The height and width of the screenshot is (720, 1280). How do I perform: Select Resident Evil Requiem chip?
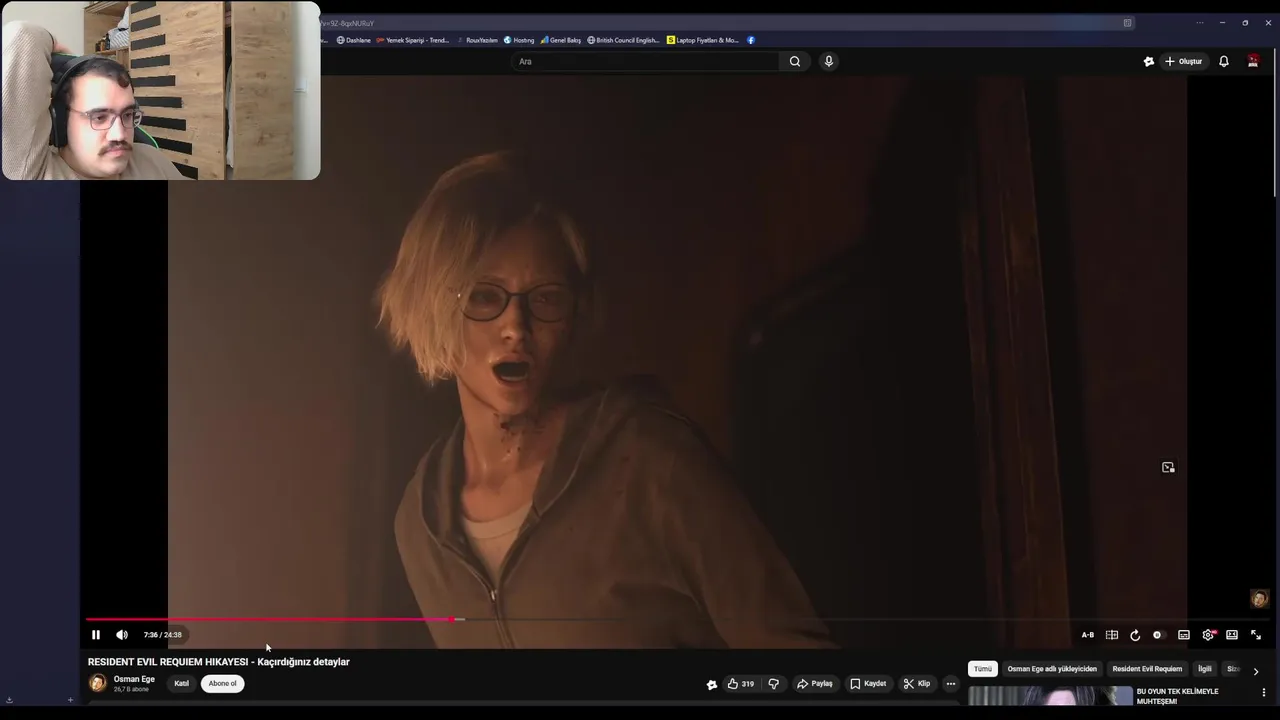[1147, 669]
